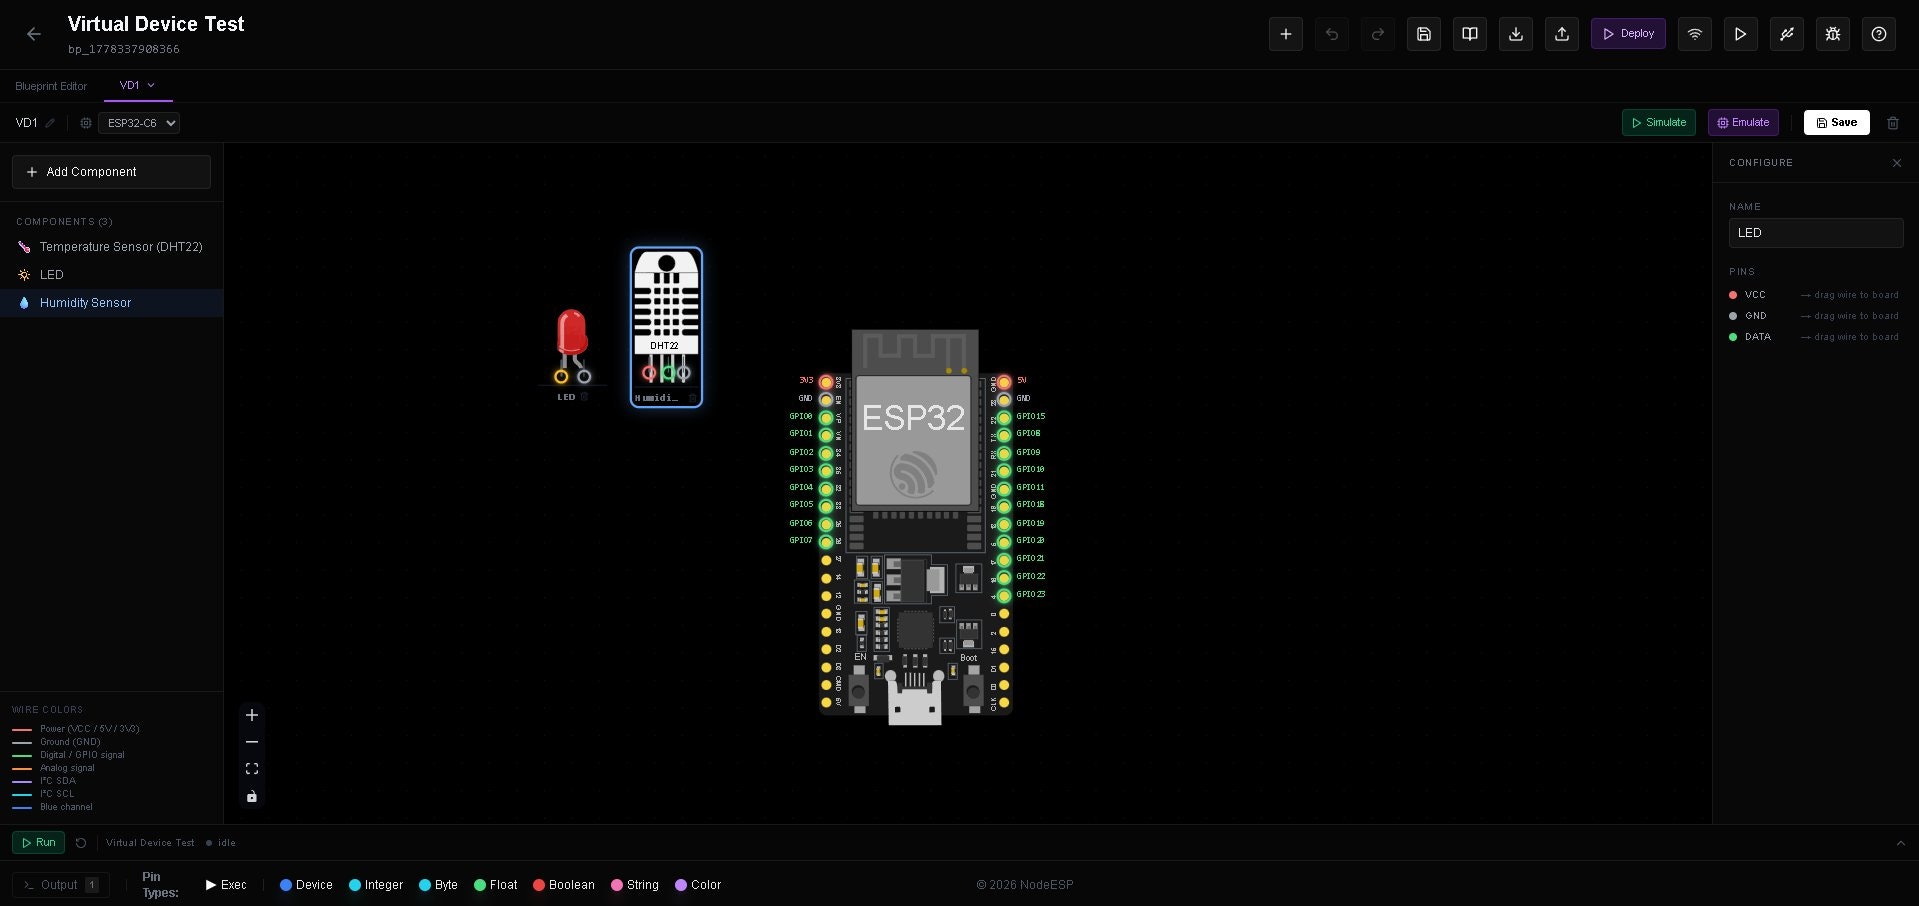Click the Exec pin type label
Screen dimensions: 1919x906
(234, 885)
